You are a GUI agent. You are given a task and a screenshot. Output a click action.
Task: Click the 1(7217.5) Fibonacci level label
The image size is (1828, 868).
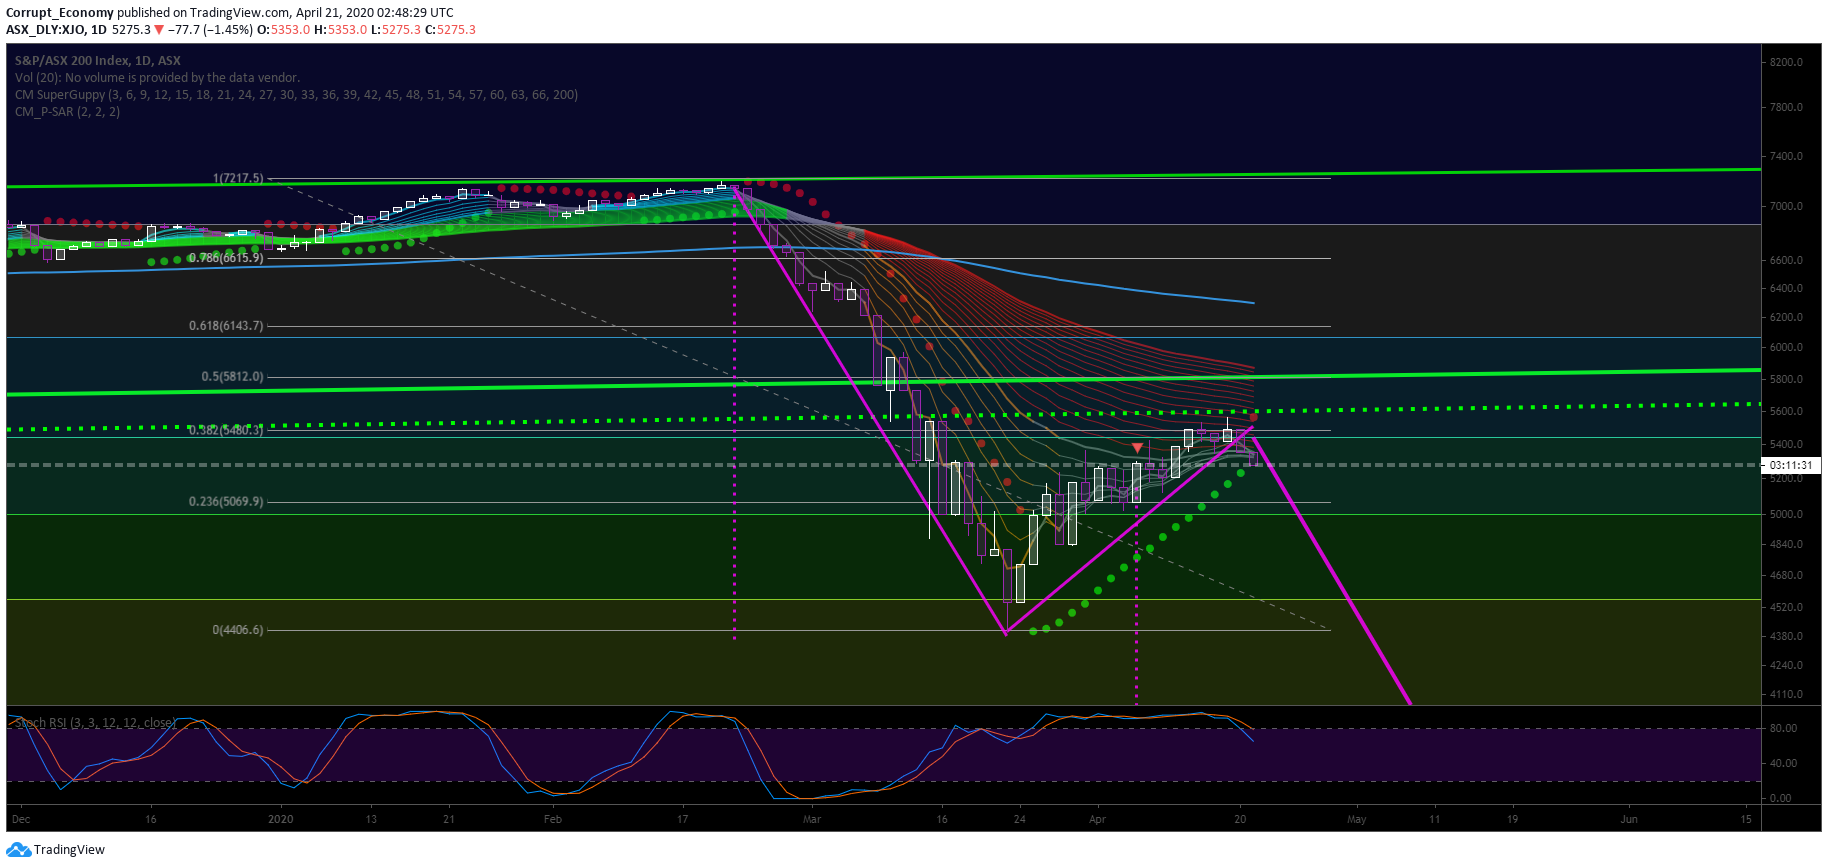(238, 178)
